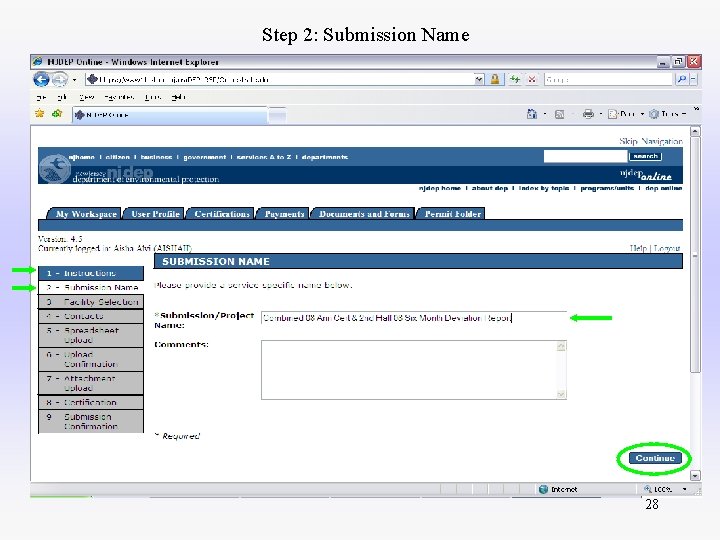Image resolution: width=720 pixels, height=540 pixels.
Task: Click the New Jersey state seal logo
Action: (55, 168)
